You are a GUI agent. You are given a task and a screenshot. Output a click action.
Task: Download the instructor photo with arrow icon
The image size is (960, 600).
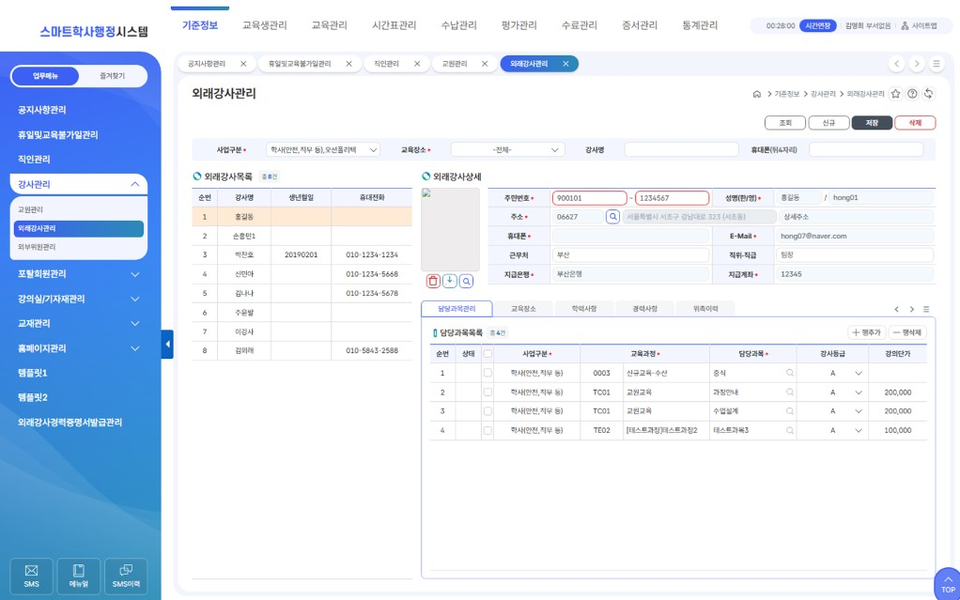pyautogui.click(x=449, y=281)
